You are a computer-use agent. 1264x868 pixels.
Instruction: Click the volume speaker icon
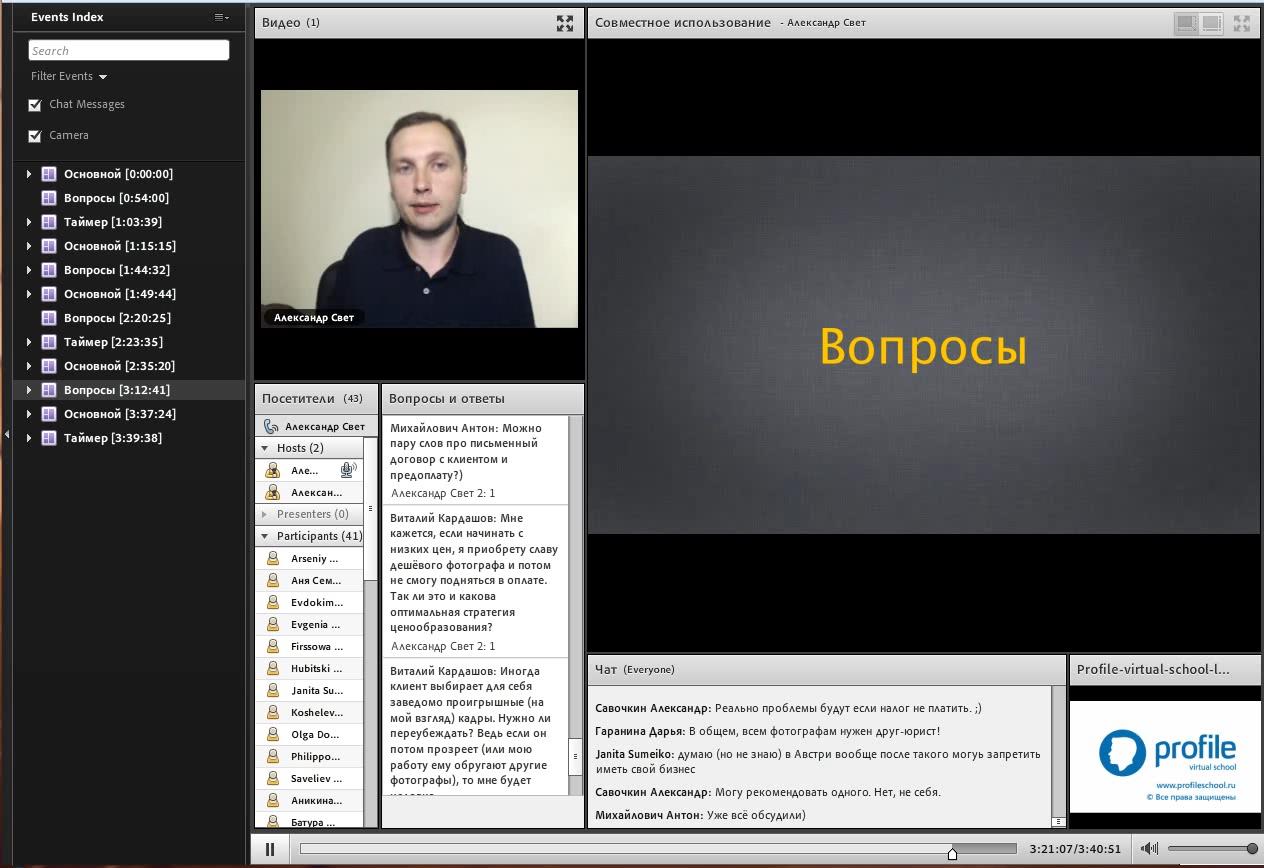click(1150, 850)
